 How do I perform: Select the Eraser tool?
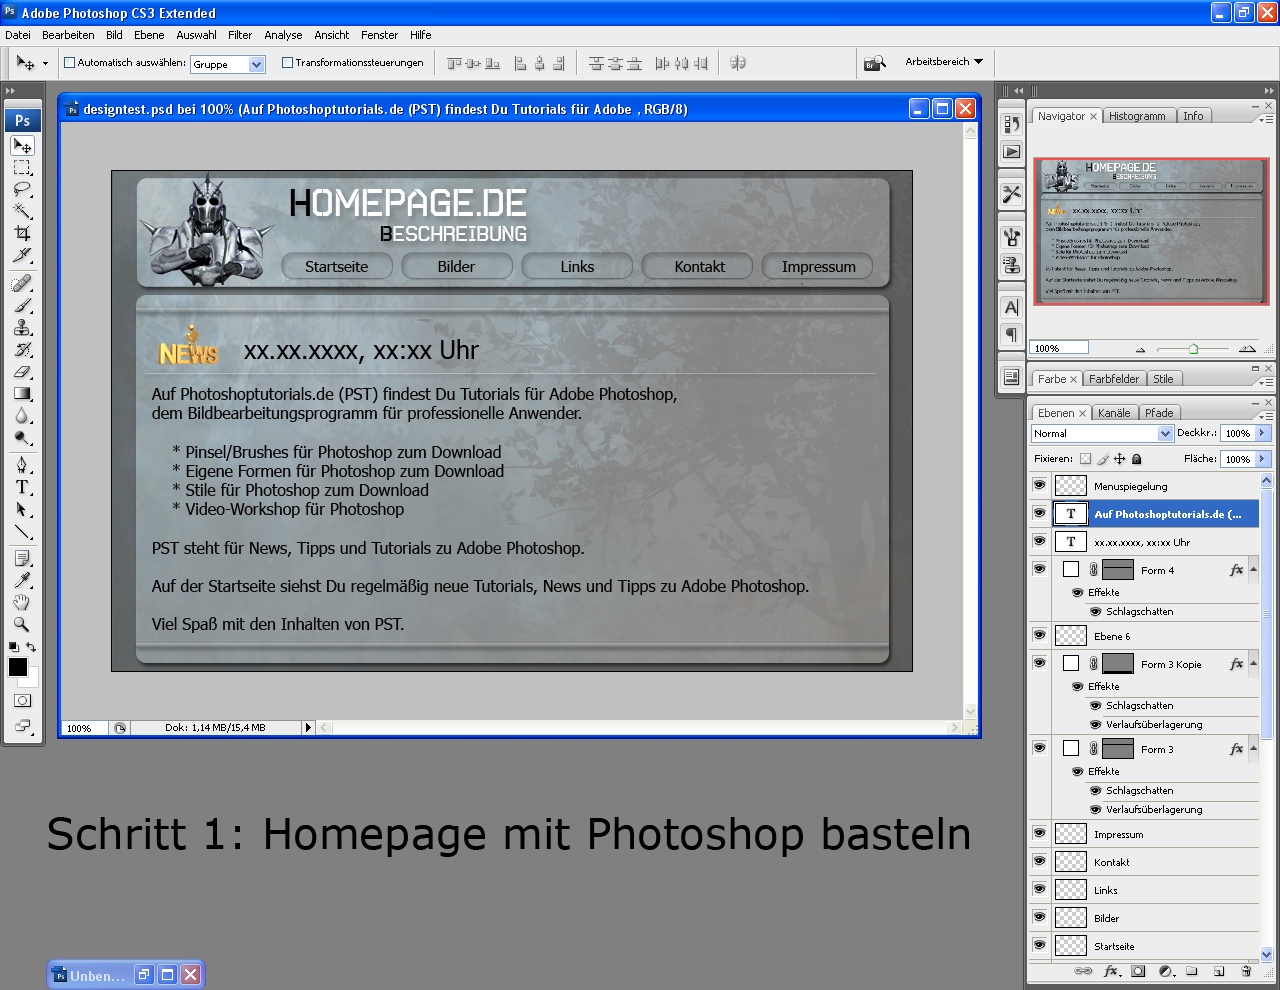(22, 371)
